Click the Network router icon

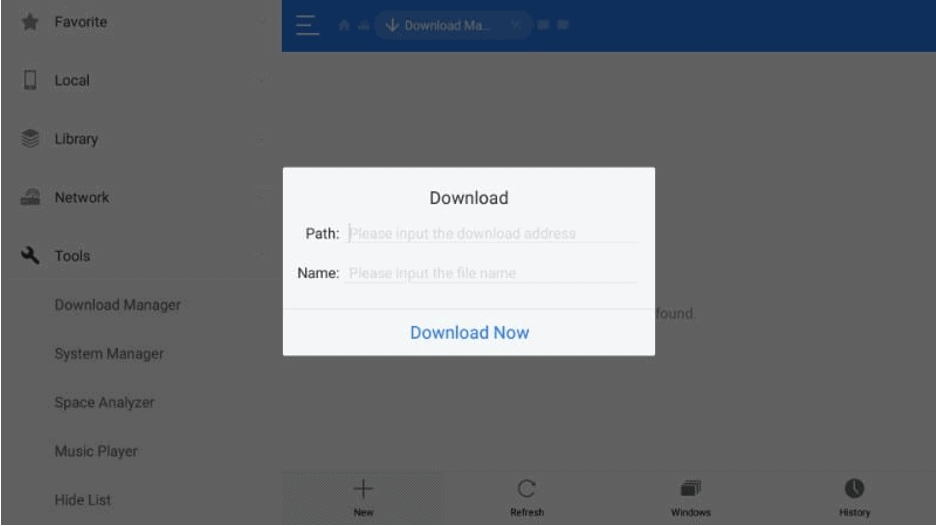point(31,198)
